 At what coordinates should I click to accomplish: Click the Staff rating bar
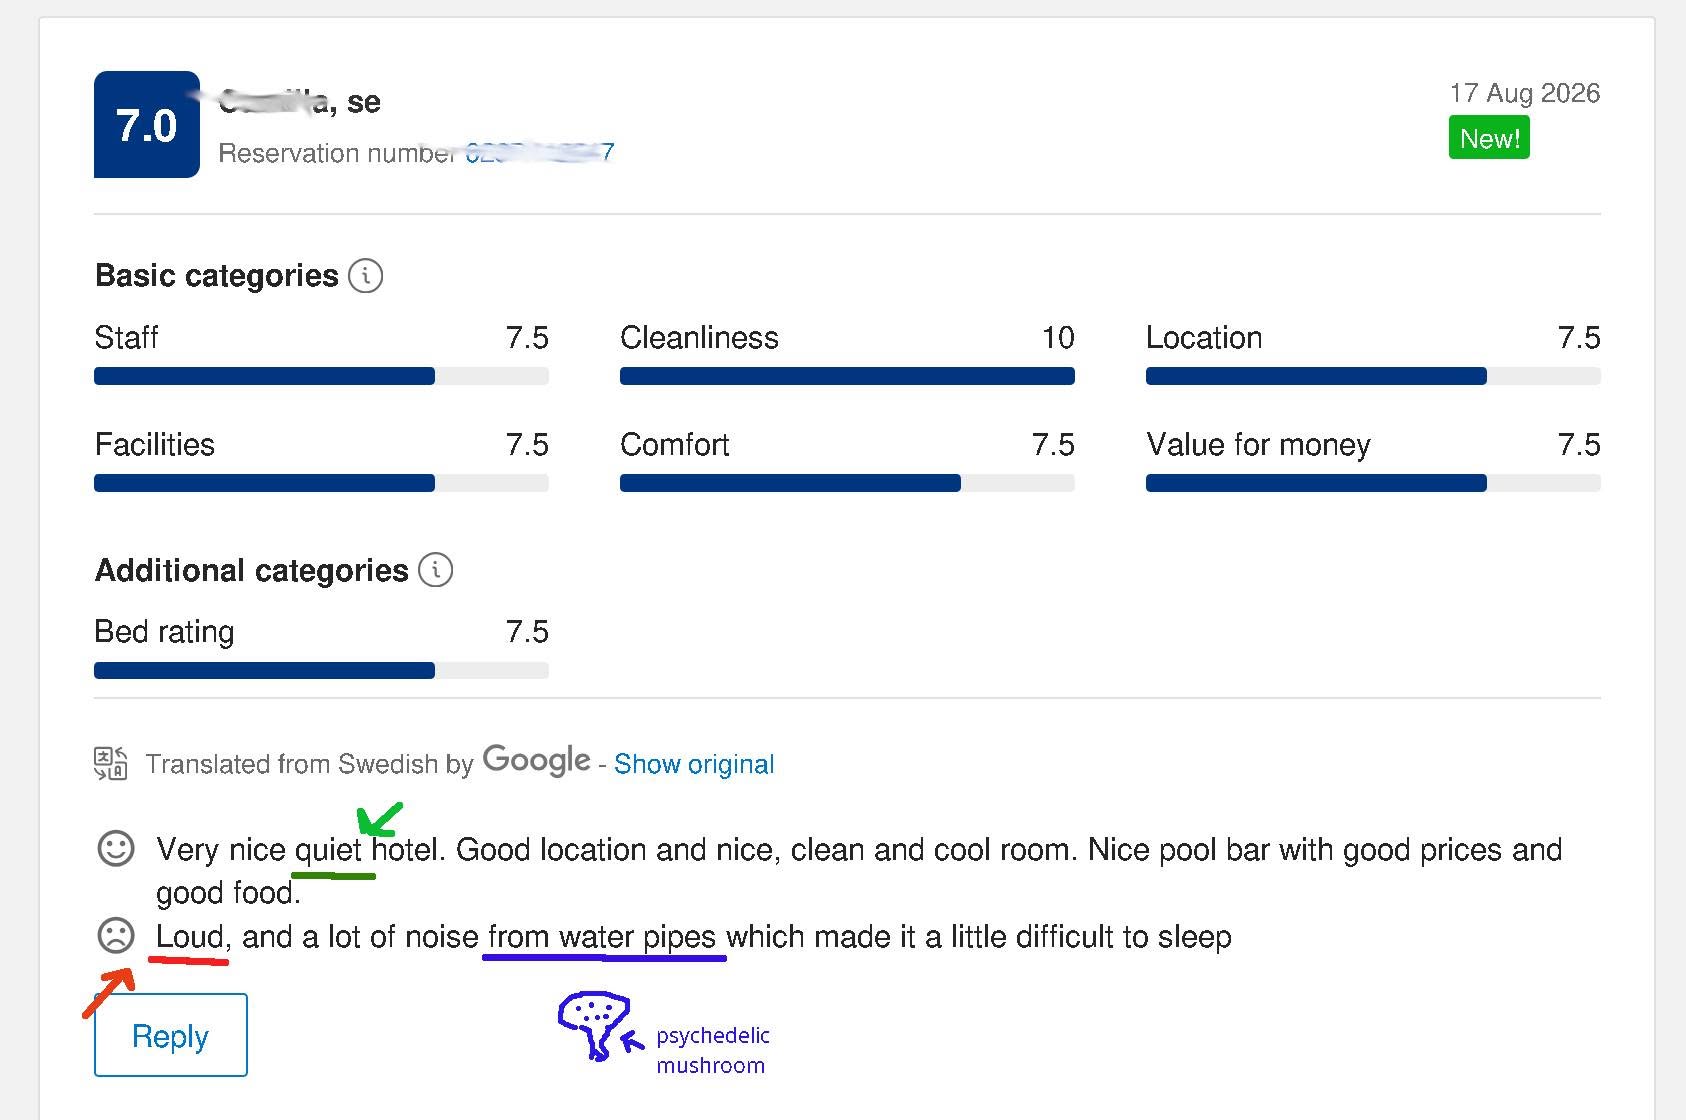[321, 376]
